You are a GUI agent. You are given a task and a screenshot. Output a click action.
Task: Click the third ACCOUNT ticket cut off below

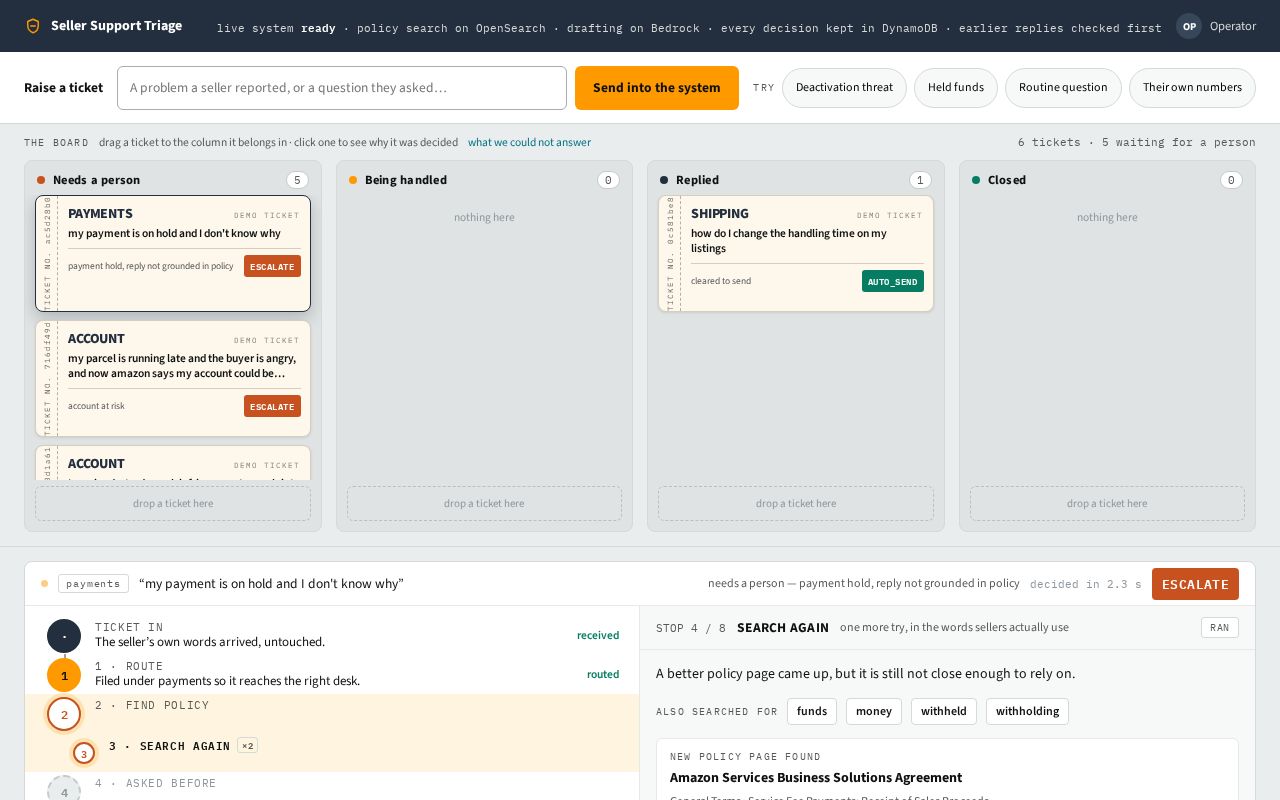point(173,463)
